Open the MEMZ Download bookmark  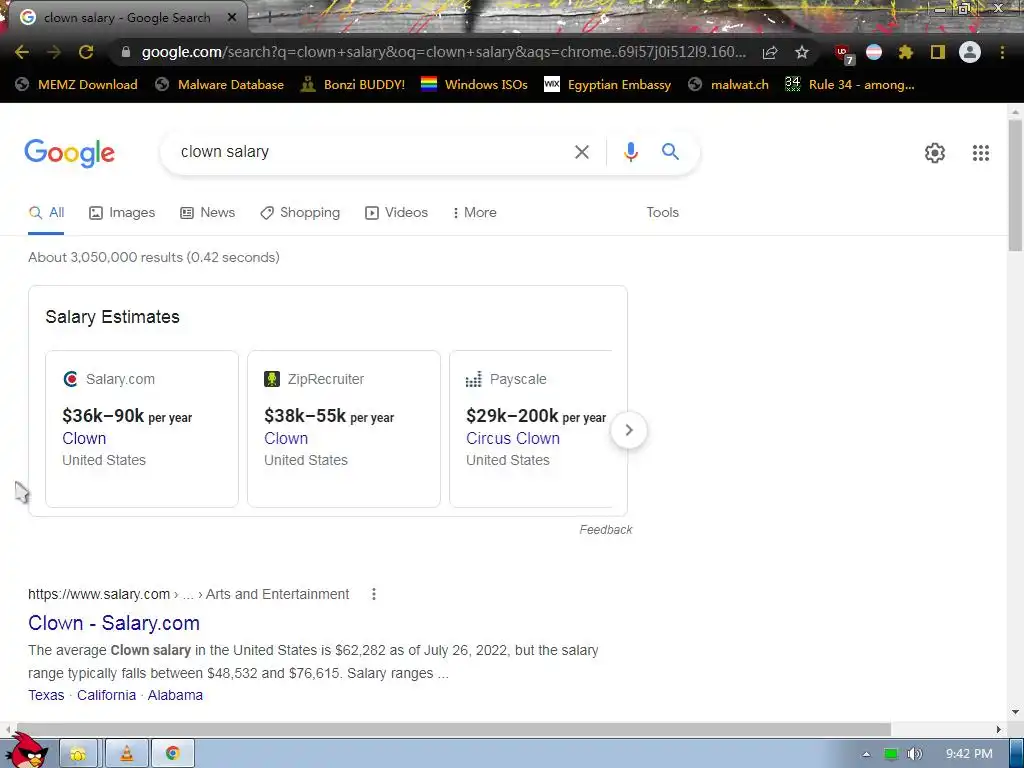tap(76, 84)
